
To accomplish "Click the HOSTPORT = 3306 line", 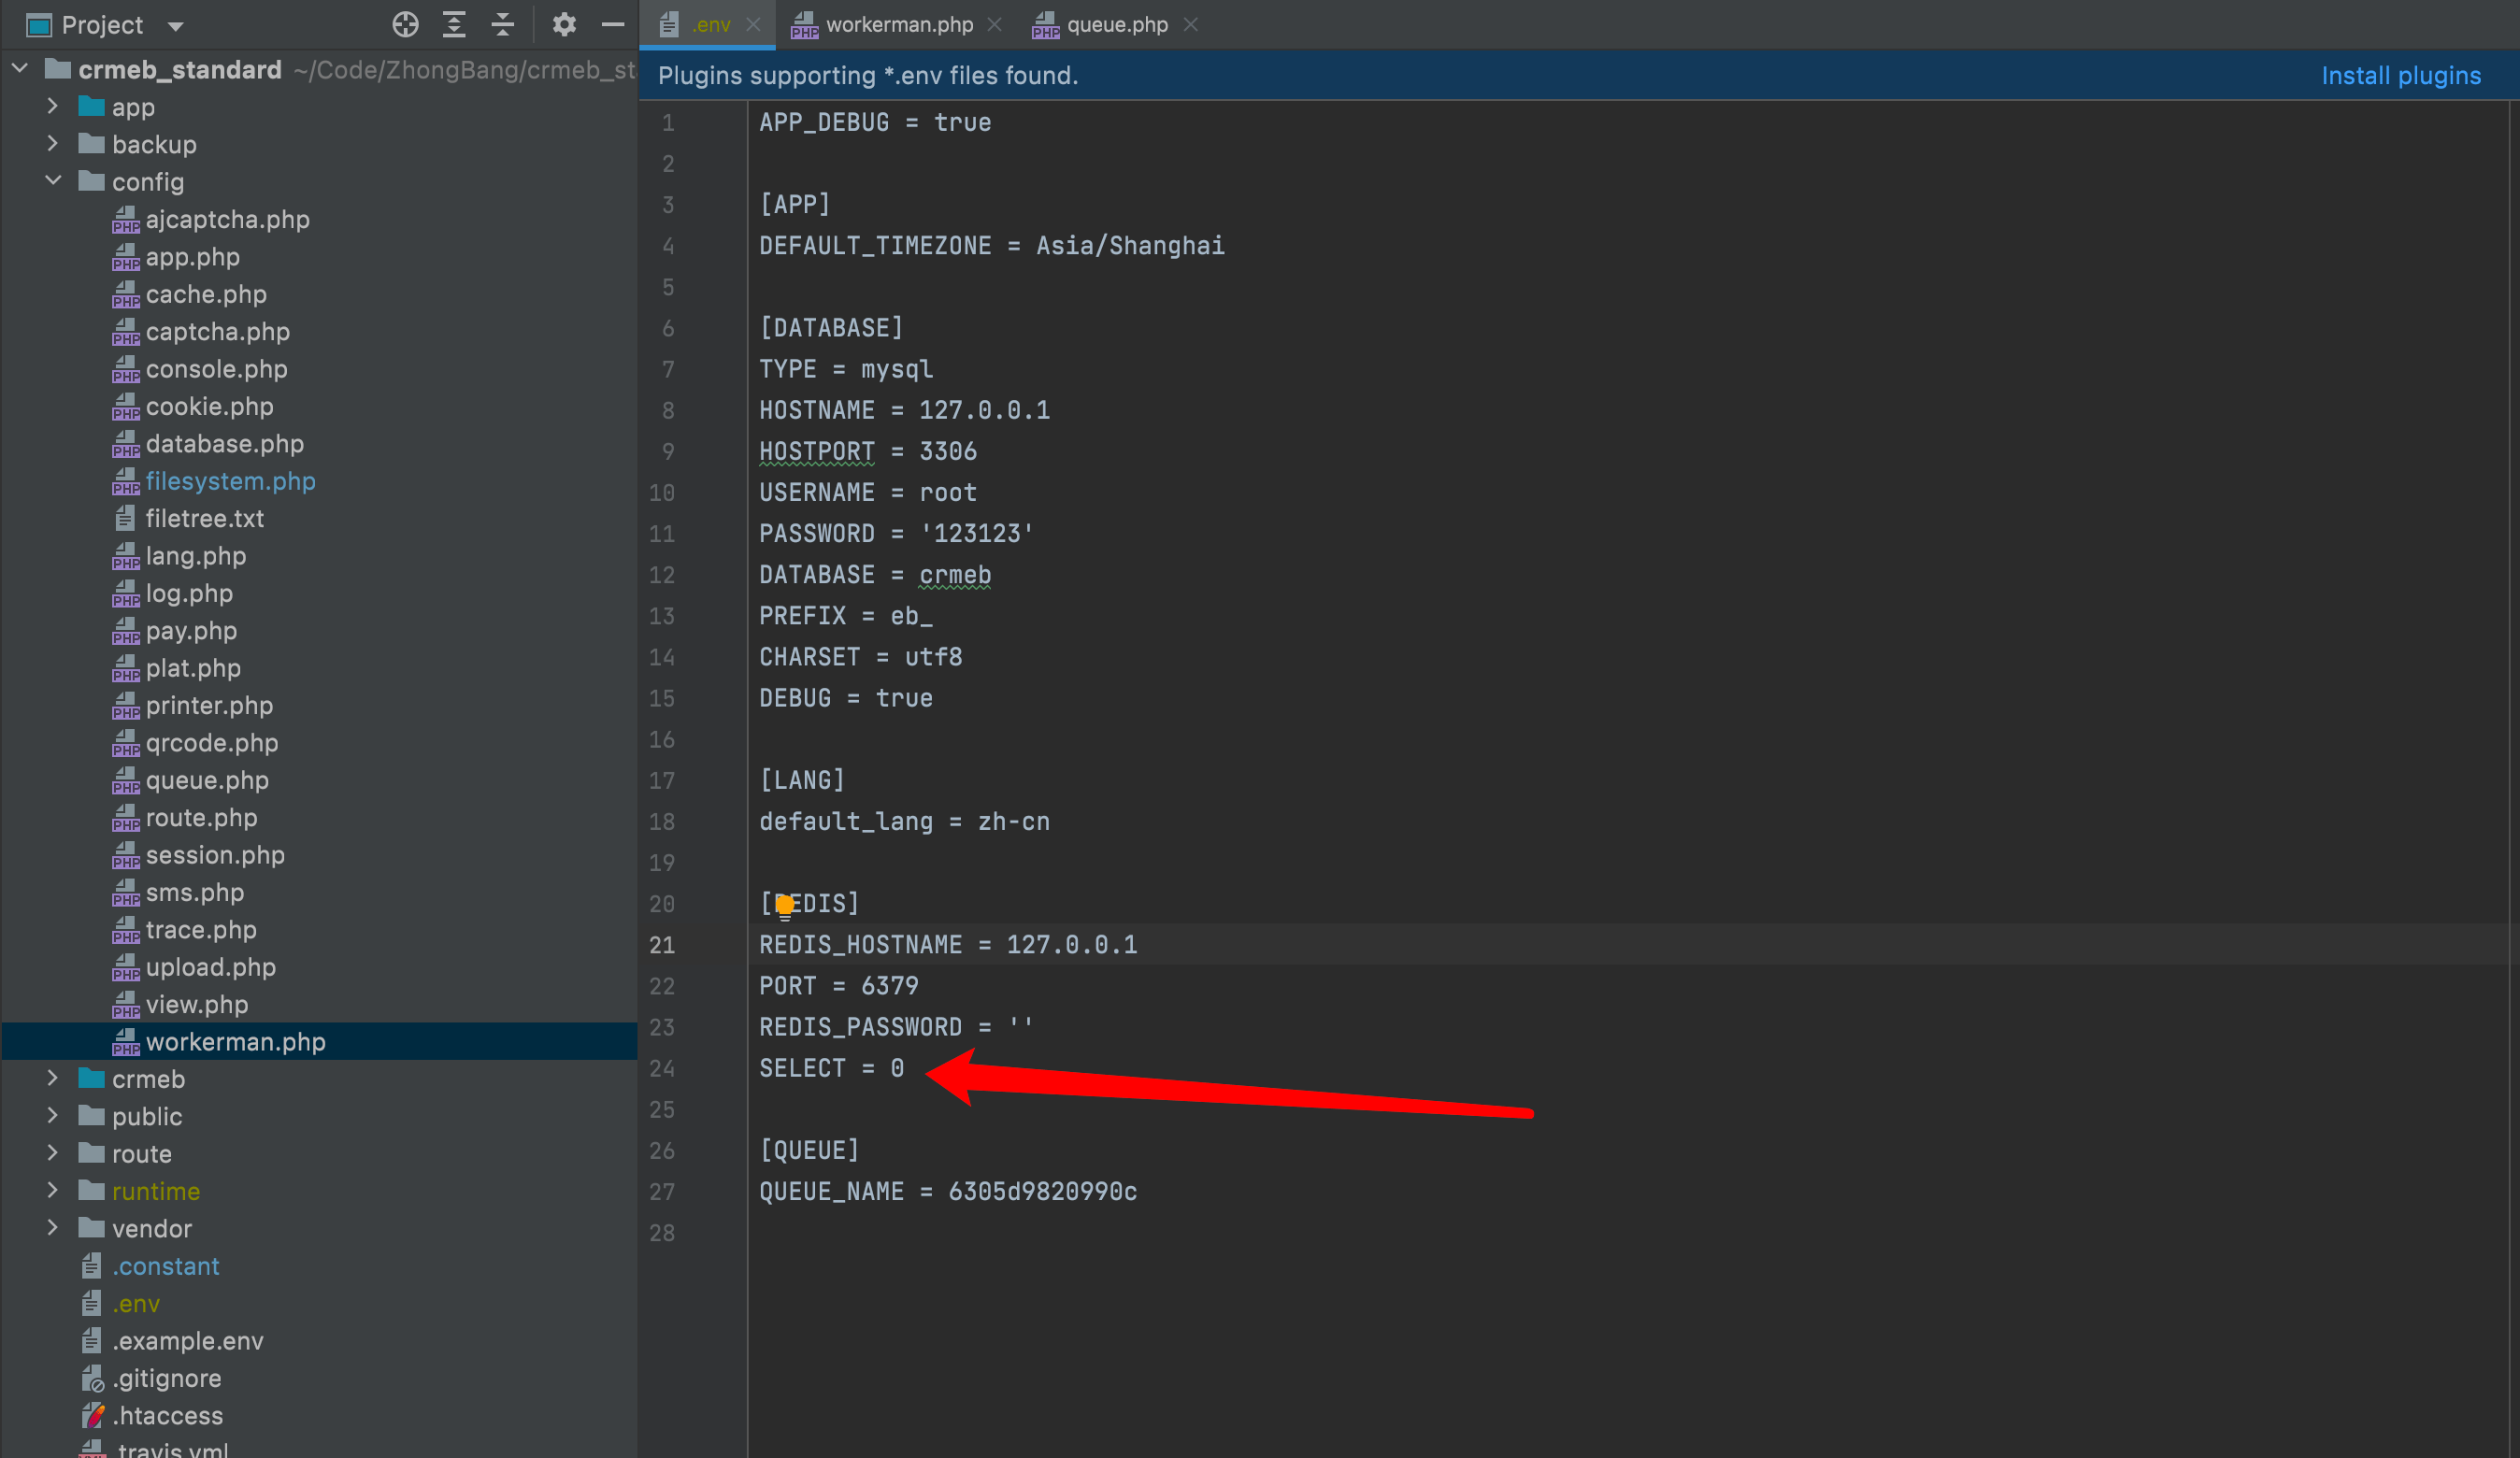I will click(867, 451).
